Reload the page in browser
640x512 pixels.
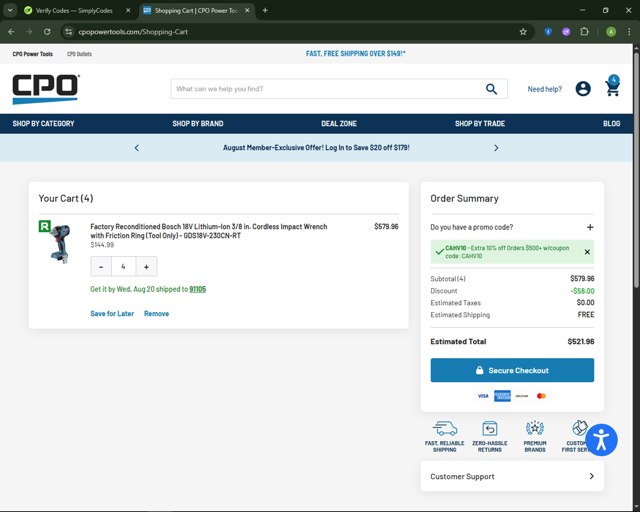coord(47,32)
